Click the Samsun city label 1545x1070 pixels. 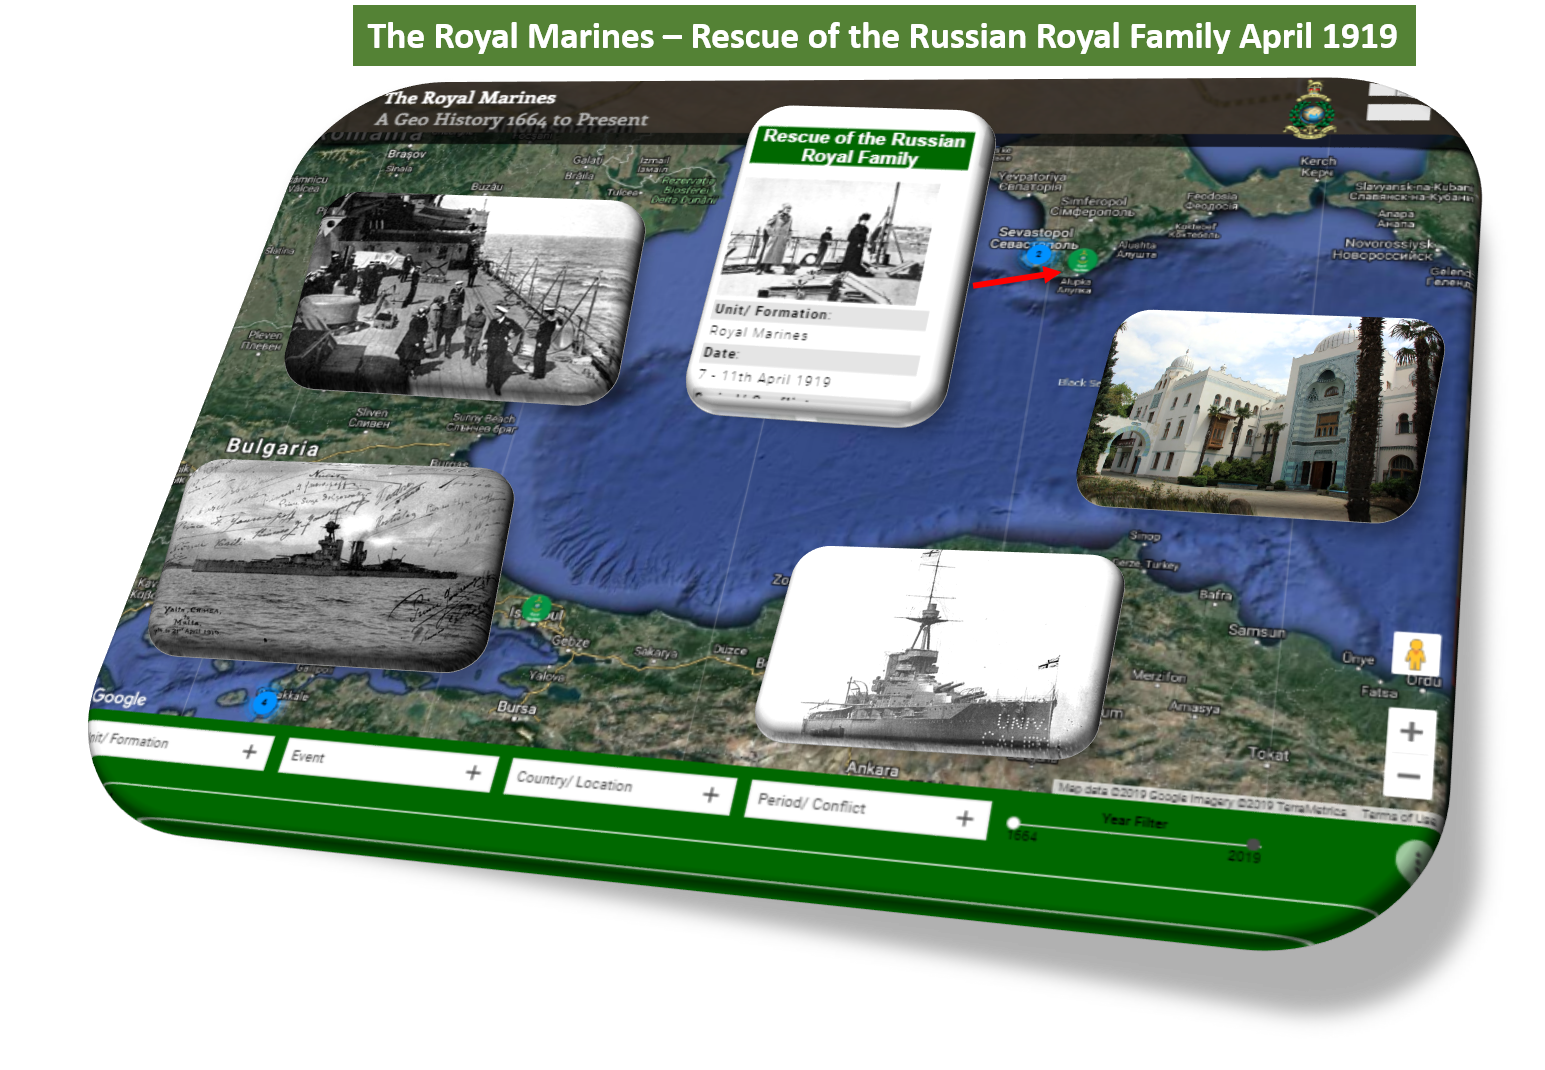pos(1256,631)
